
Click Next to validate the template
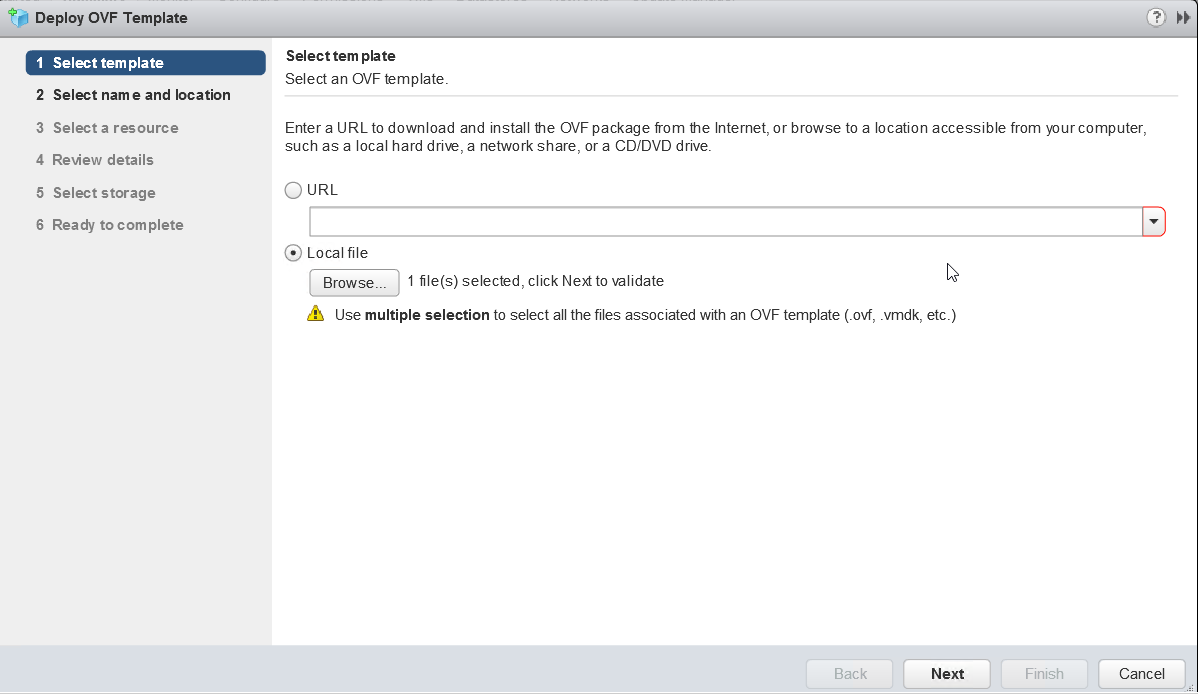946,674
